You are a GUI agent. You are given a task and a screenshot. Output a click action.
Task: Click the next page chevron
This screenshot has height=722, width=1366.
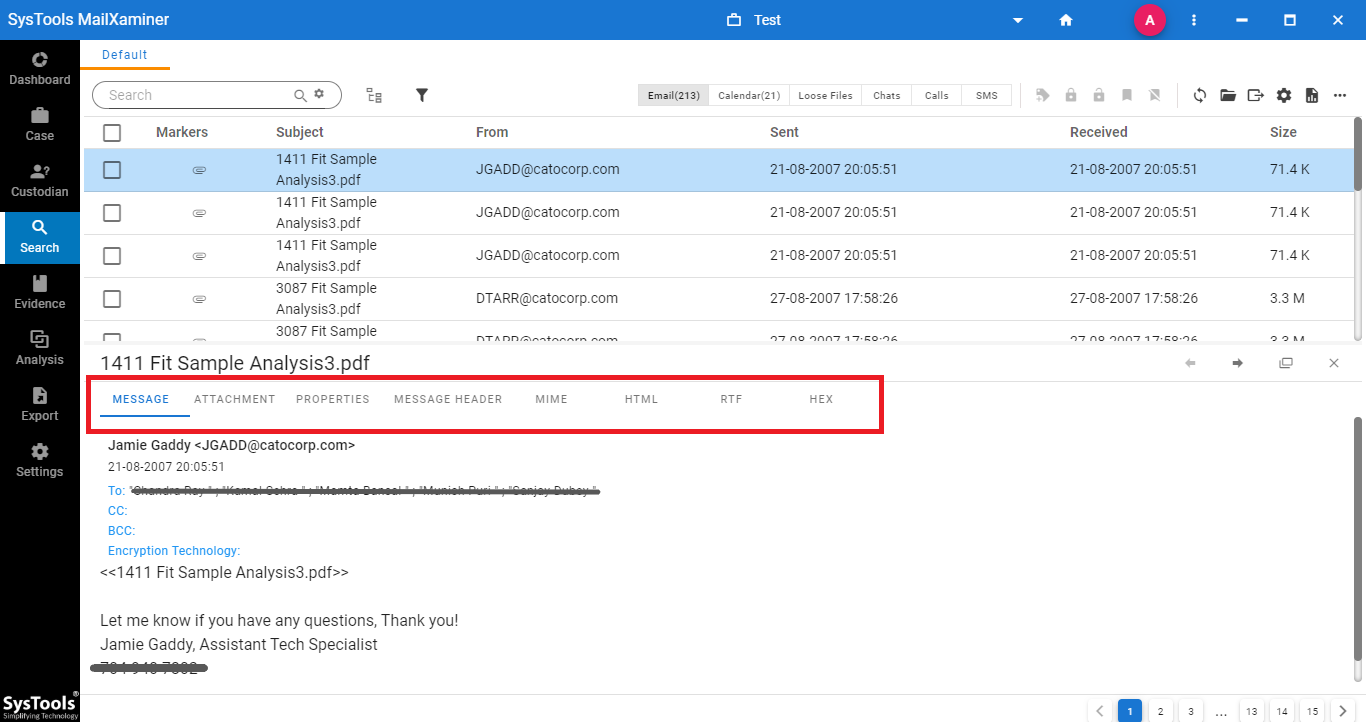(1343, 711)
